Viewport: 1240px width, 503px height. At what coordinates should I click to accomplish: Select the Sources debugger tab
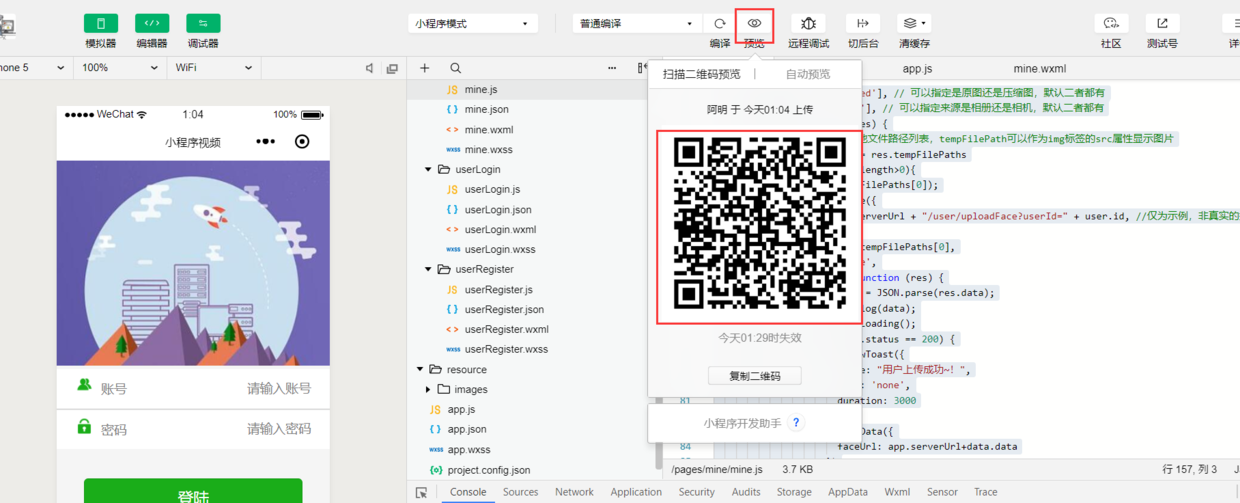point(520,492)
